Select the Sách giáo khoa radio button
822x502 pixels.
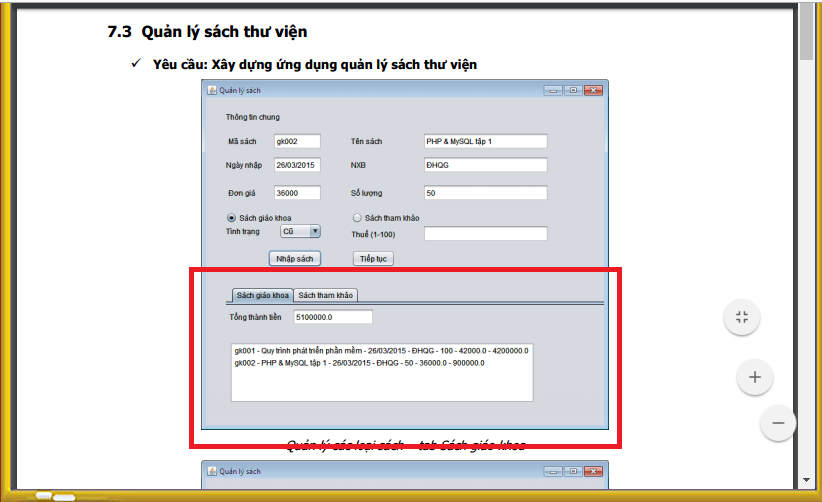232,217
